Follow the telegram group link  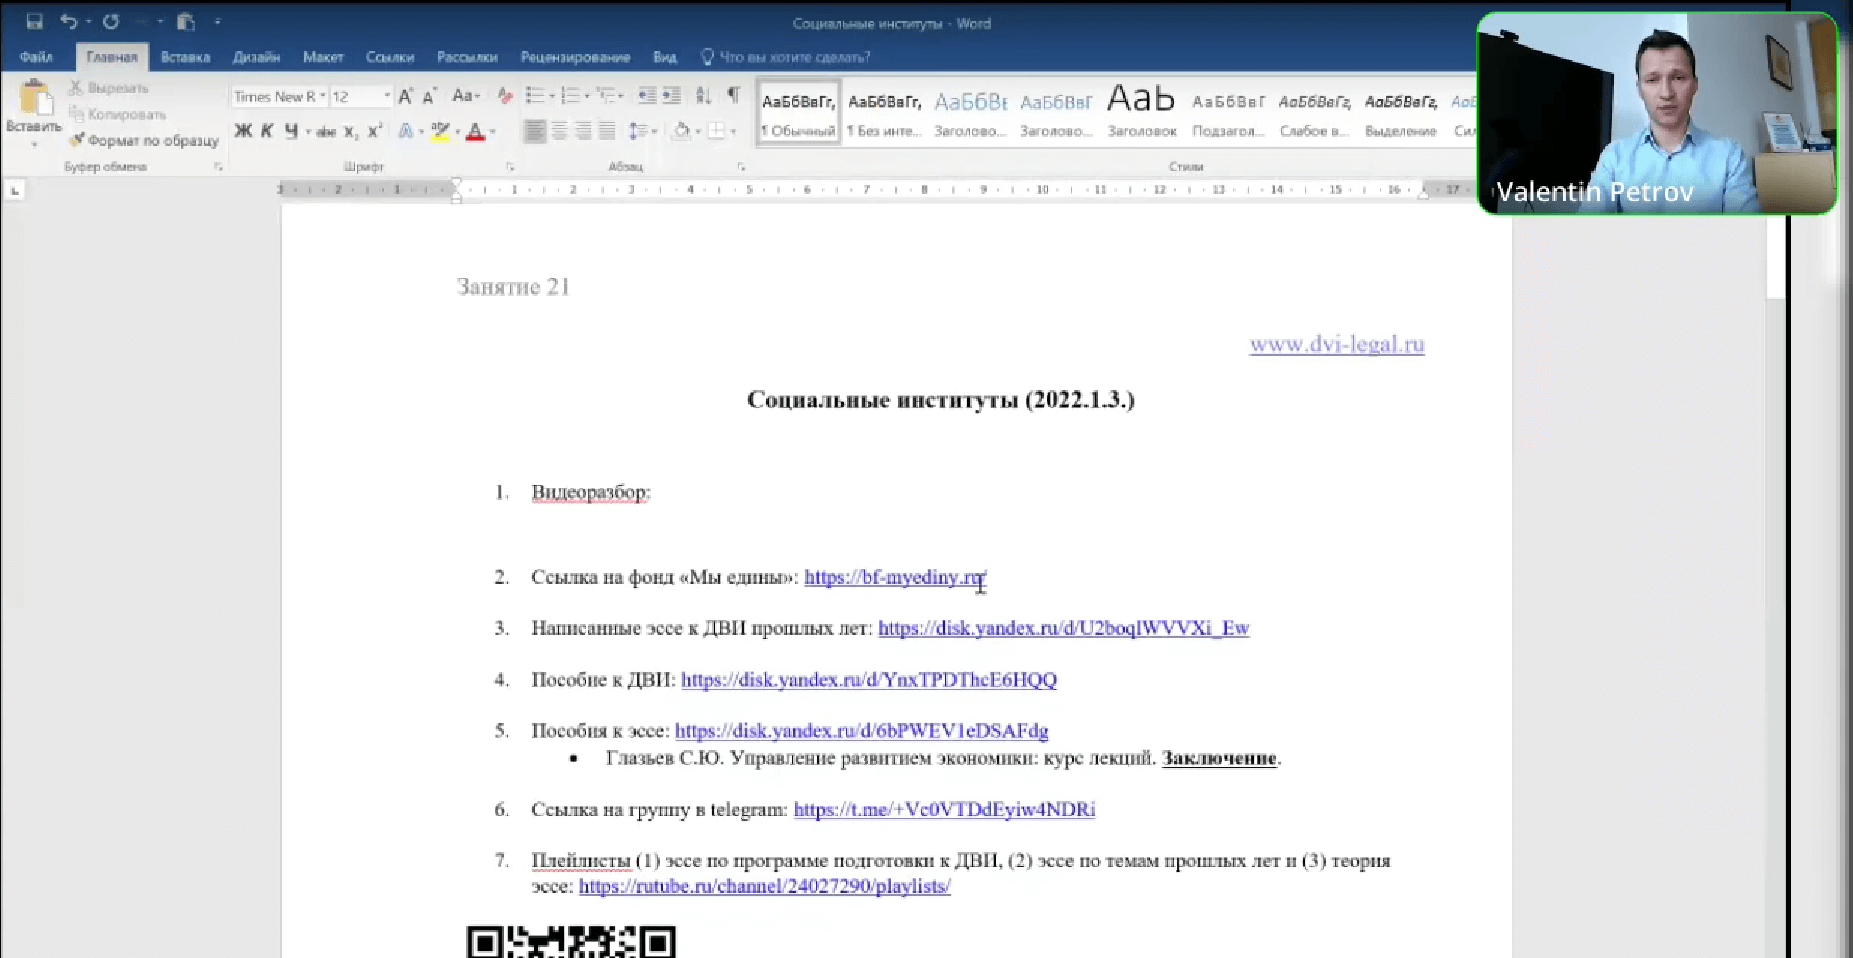coord(943,810)
